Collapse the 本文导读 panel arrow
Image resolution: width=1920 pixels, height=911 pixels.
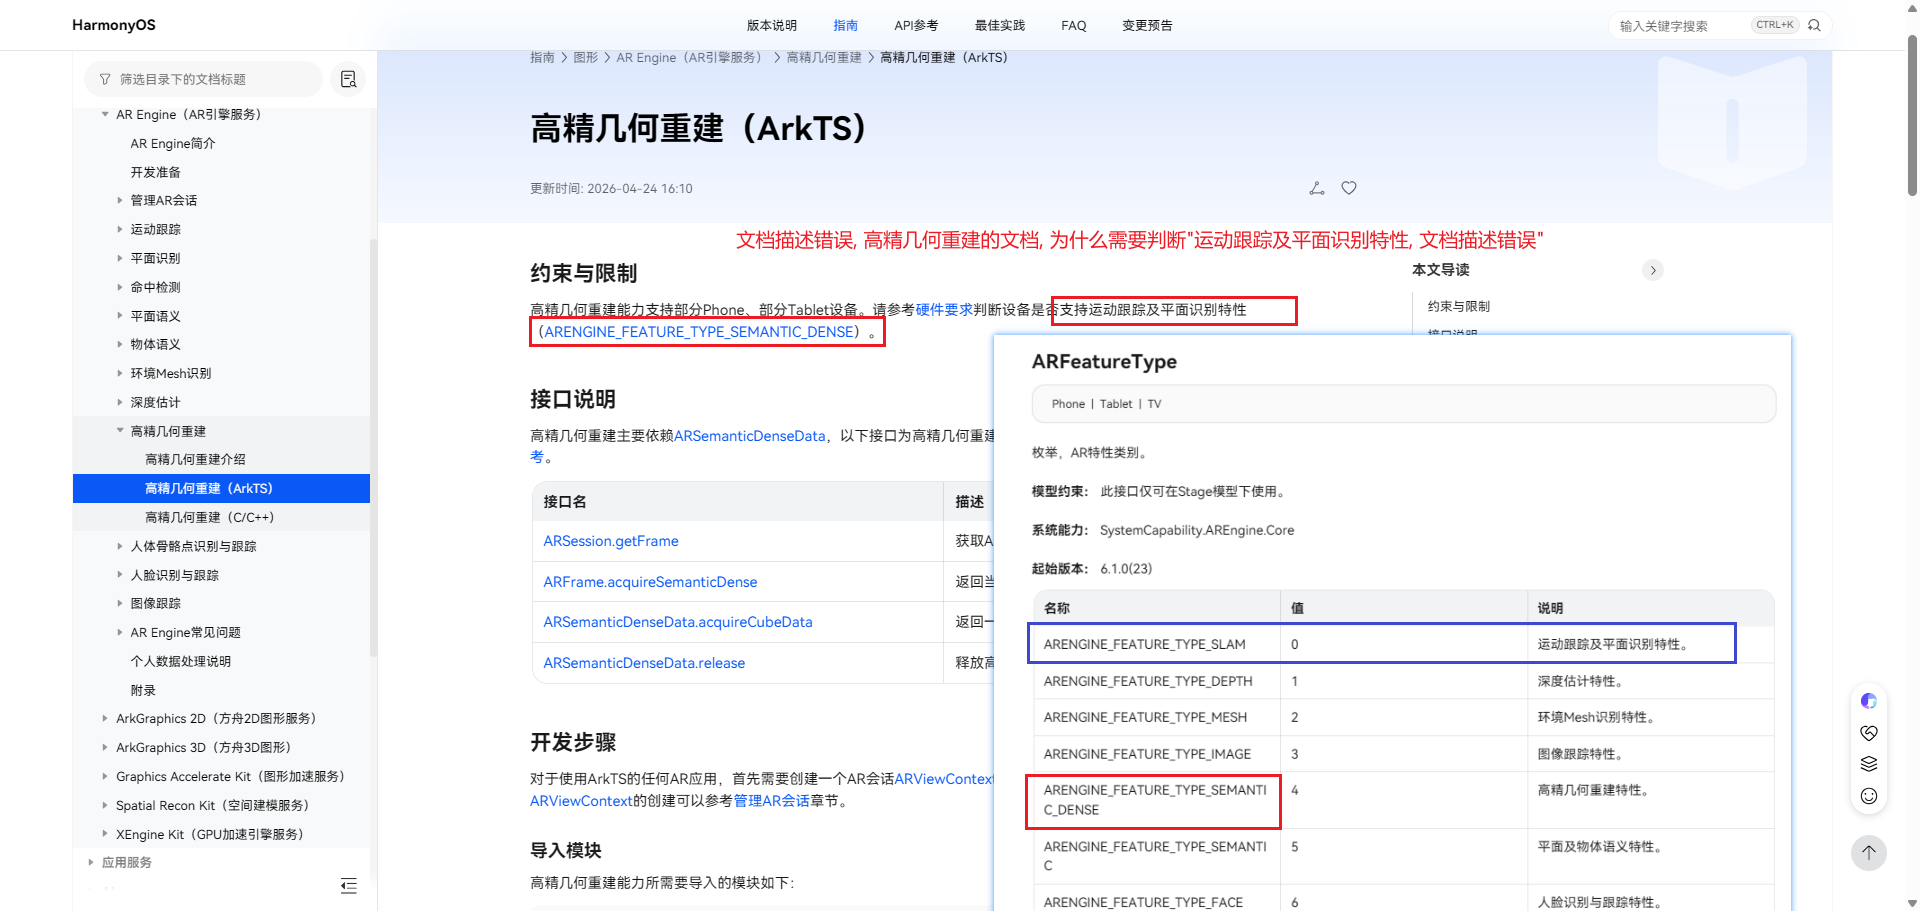[1653, 270]
